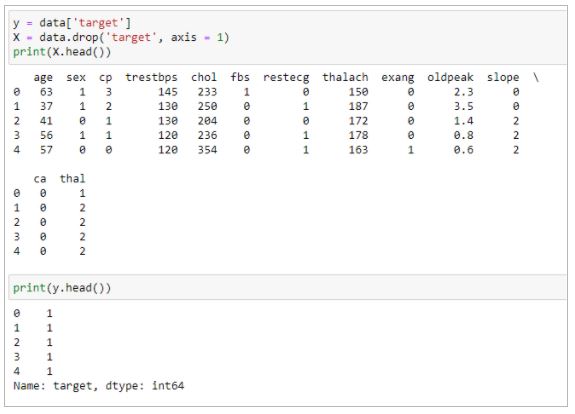The image size is (575, 414).
Task: Click the chol column header
Action: click(204, 77)
